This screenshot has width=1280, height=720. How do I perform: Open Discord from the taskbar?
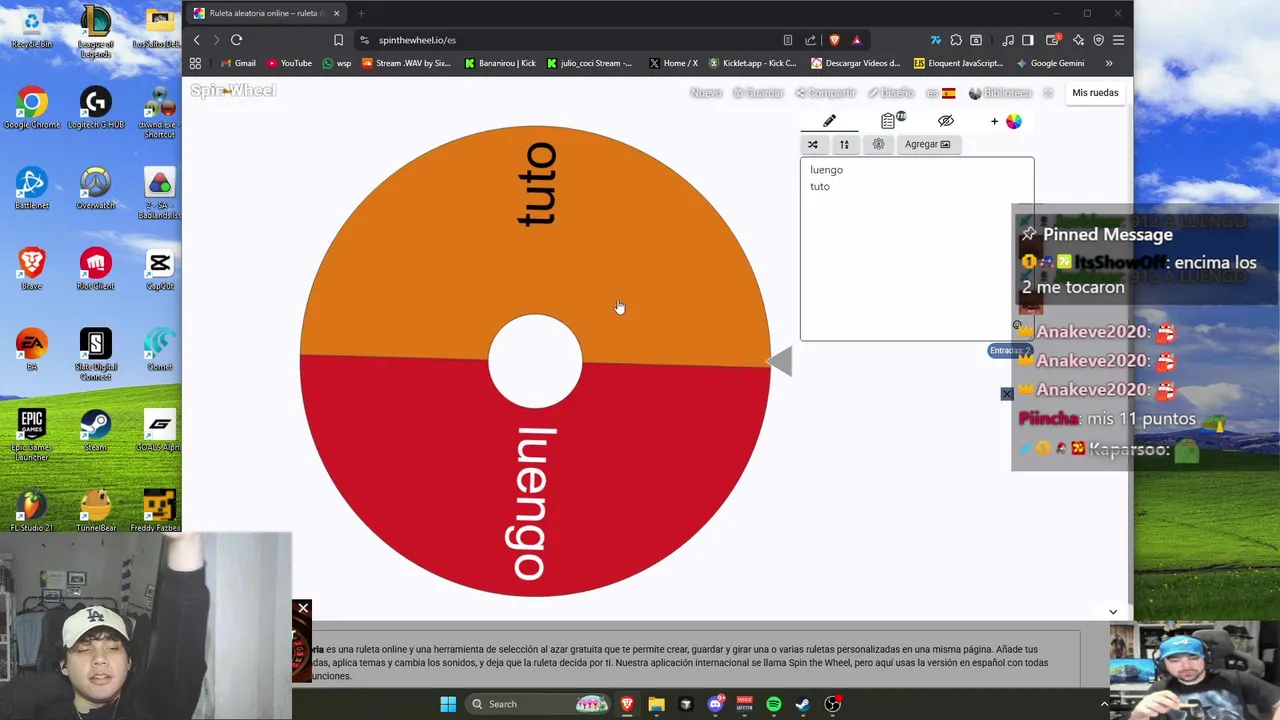715,704
